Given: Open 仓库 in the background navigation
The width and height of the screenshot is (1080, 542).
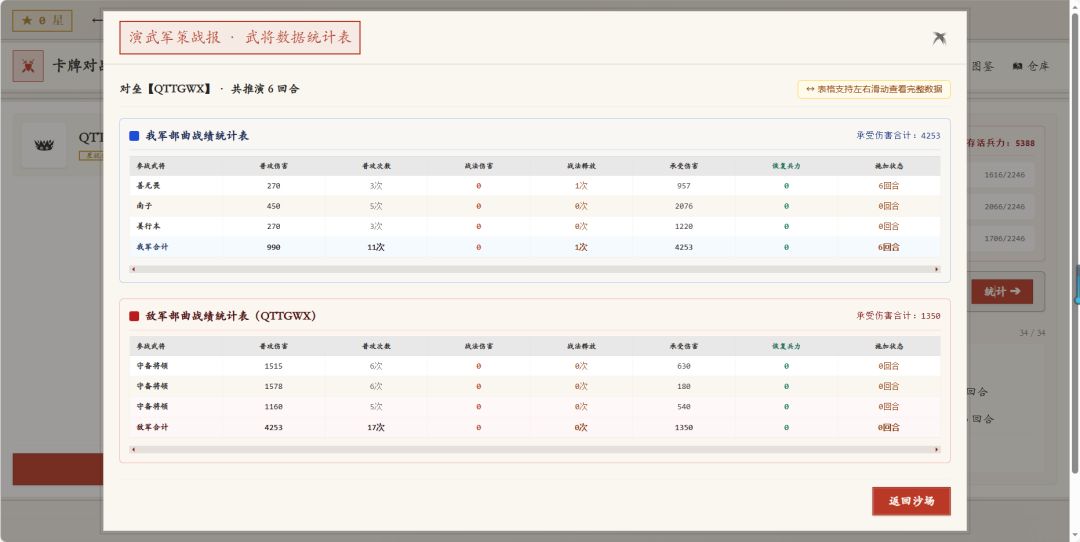Looking at the screenshot, I should click(1031, 67).
